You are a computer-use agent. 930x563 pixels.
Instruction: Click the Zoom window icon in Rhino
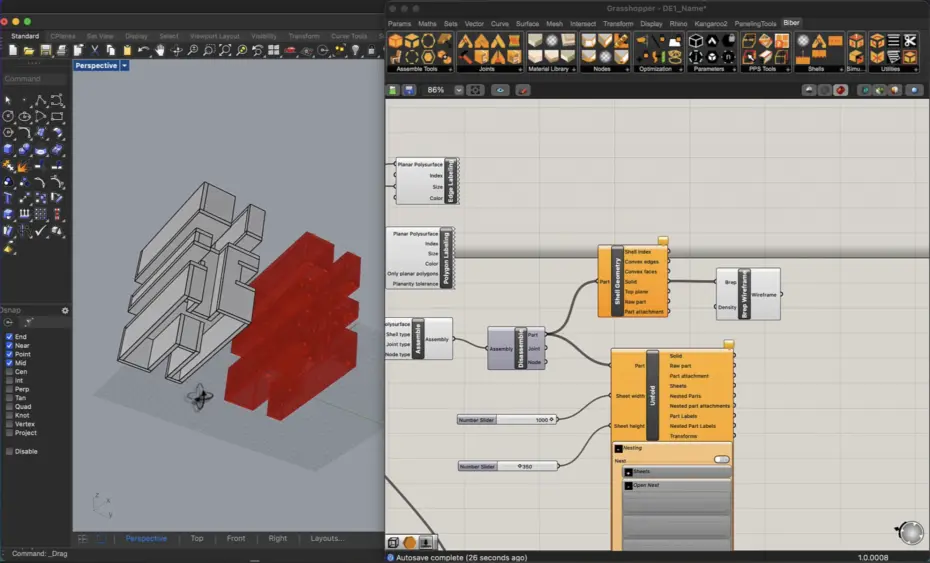[x=209, y=51]
